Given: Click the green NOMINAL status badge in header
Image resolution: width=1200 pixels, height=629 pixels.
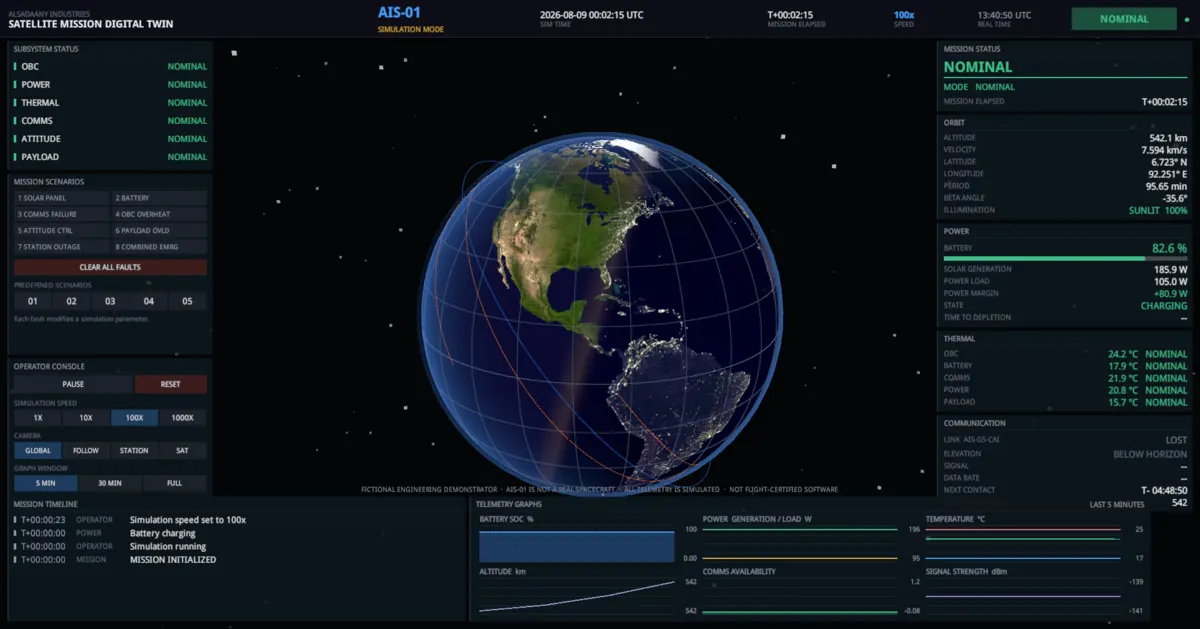Looking at the screenshot, I should (1124, 19).
